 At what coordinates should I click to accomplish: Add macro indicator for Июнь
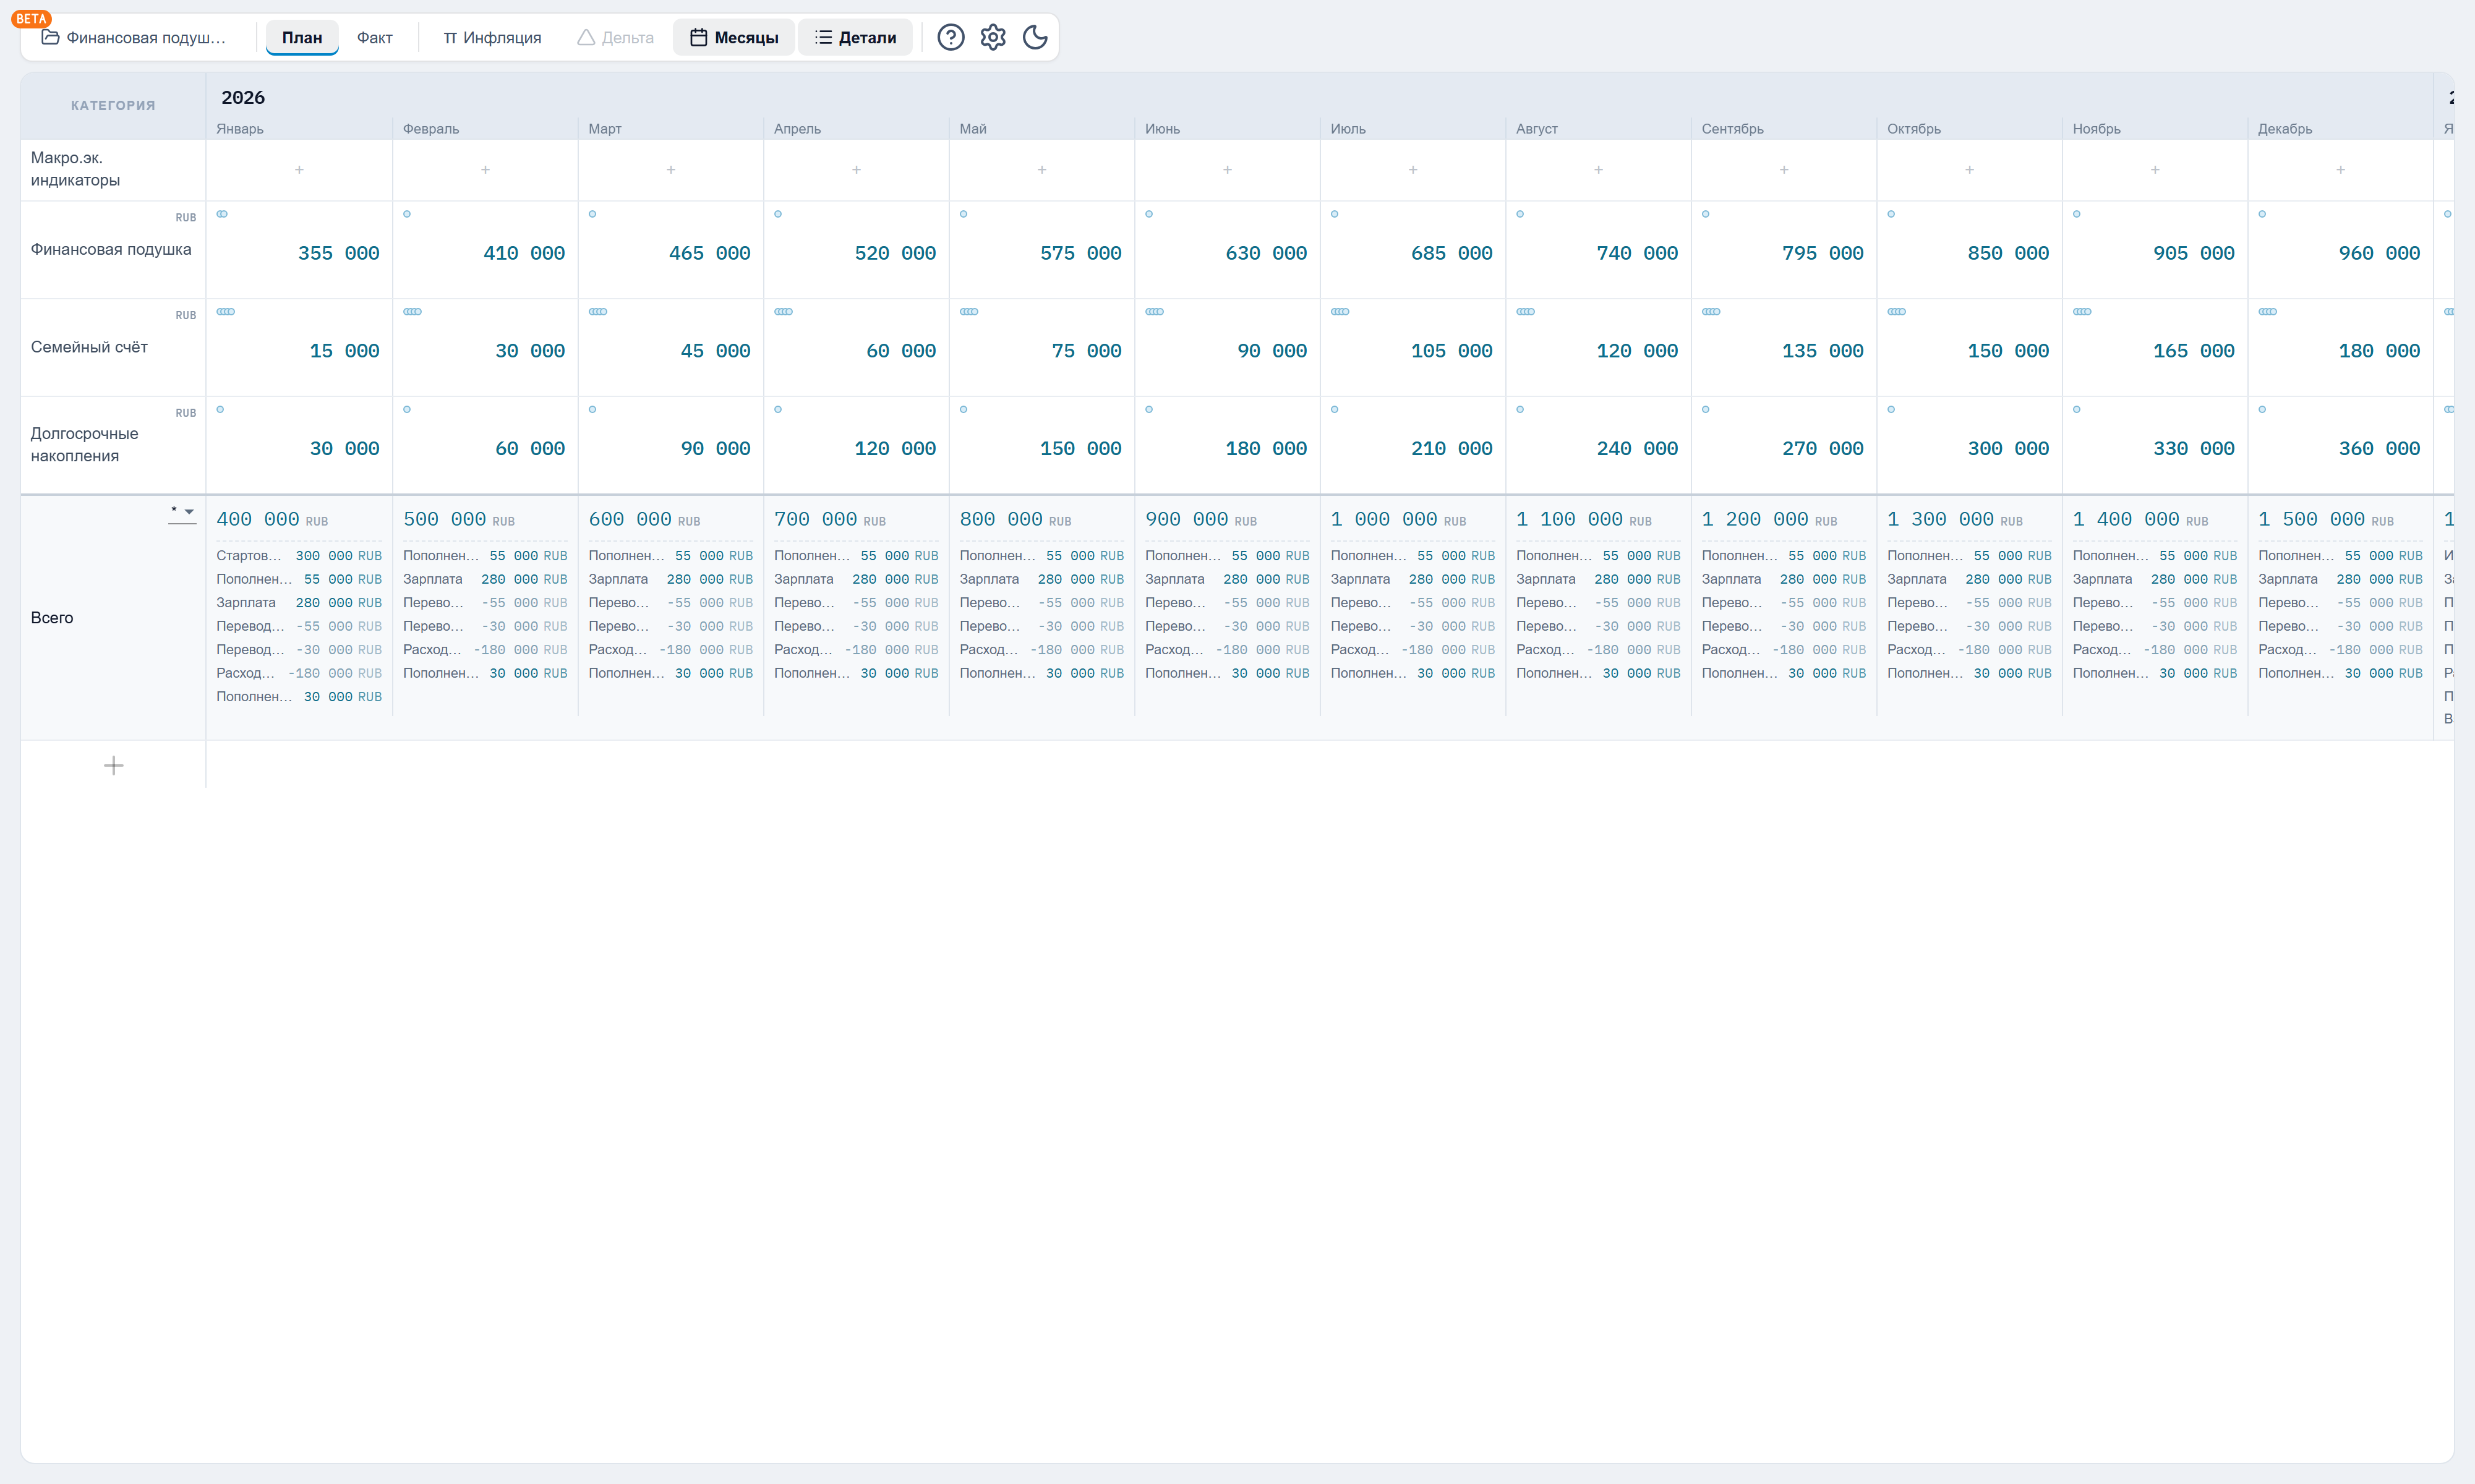click(x=1227, y=170)
